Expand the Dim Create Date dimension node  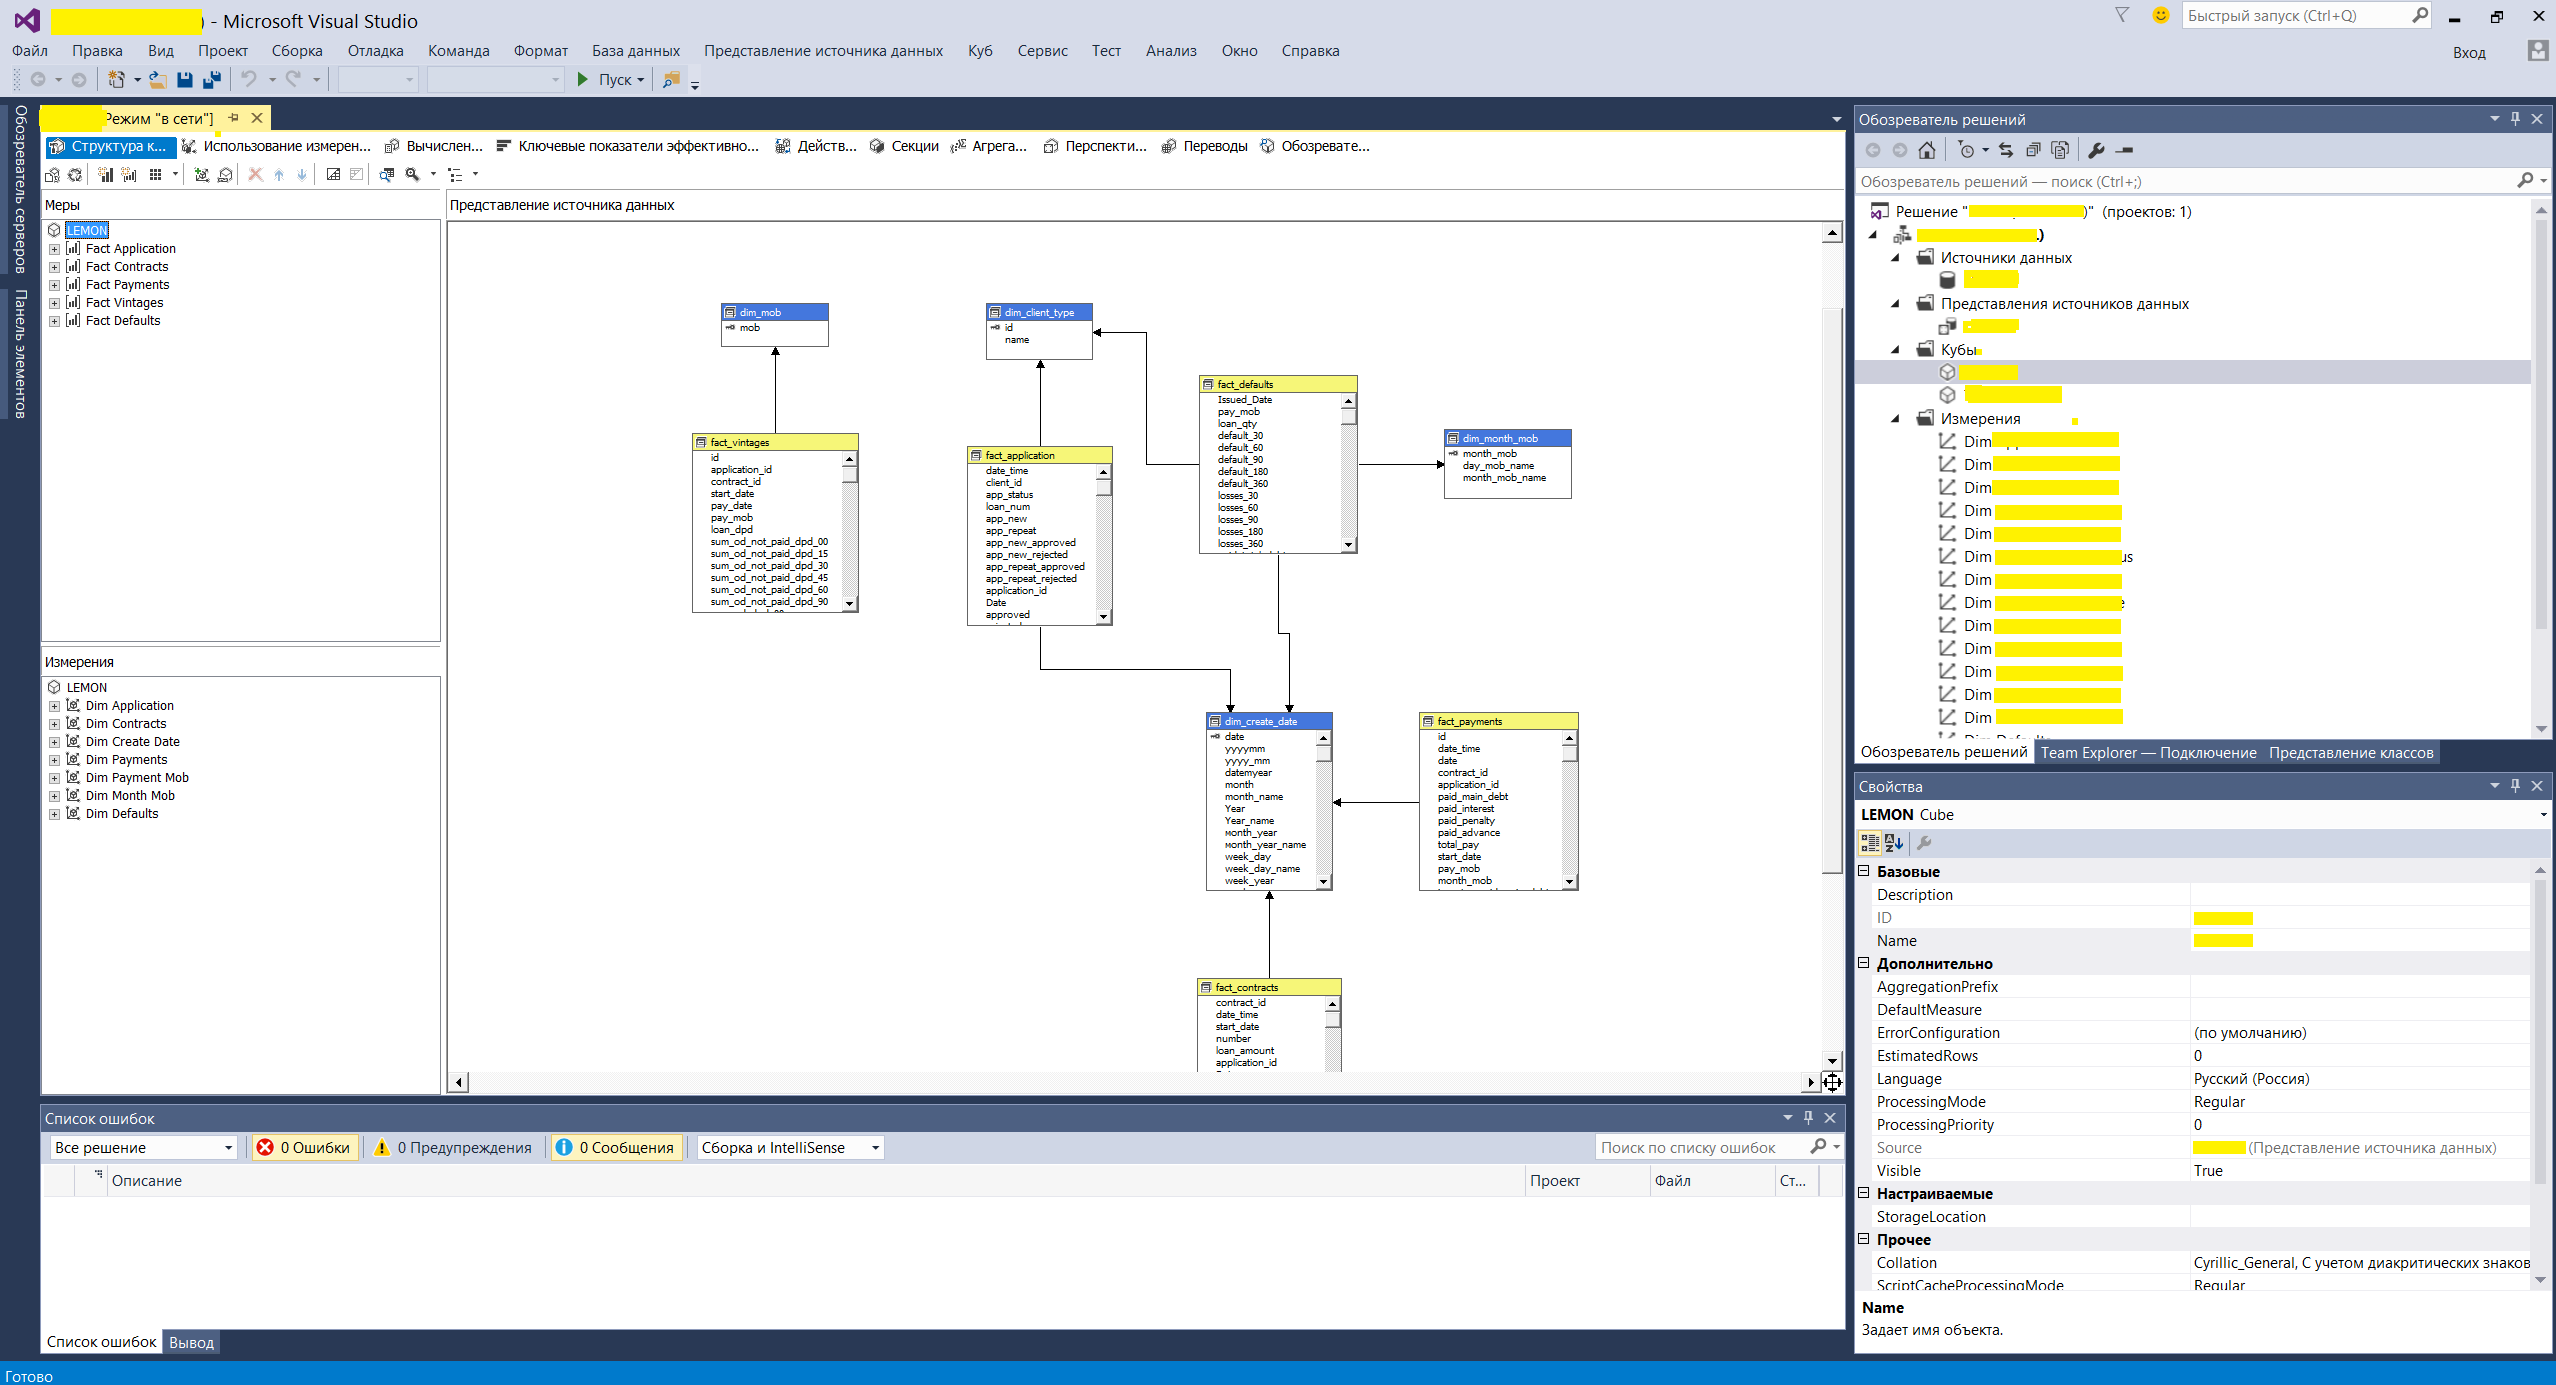tap(54, 742)
